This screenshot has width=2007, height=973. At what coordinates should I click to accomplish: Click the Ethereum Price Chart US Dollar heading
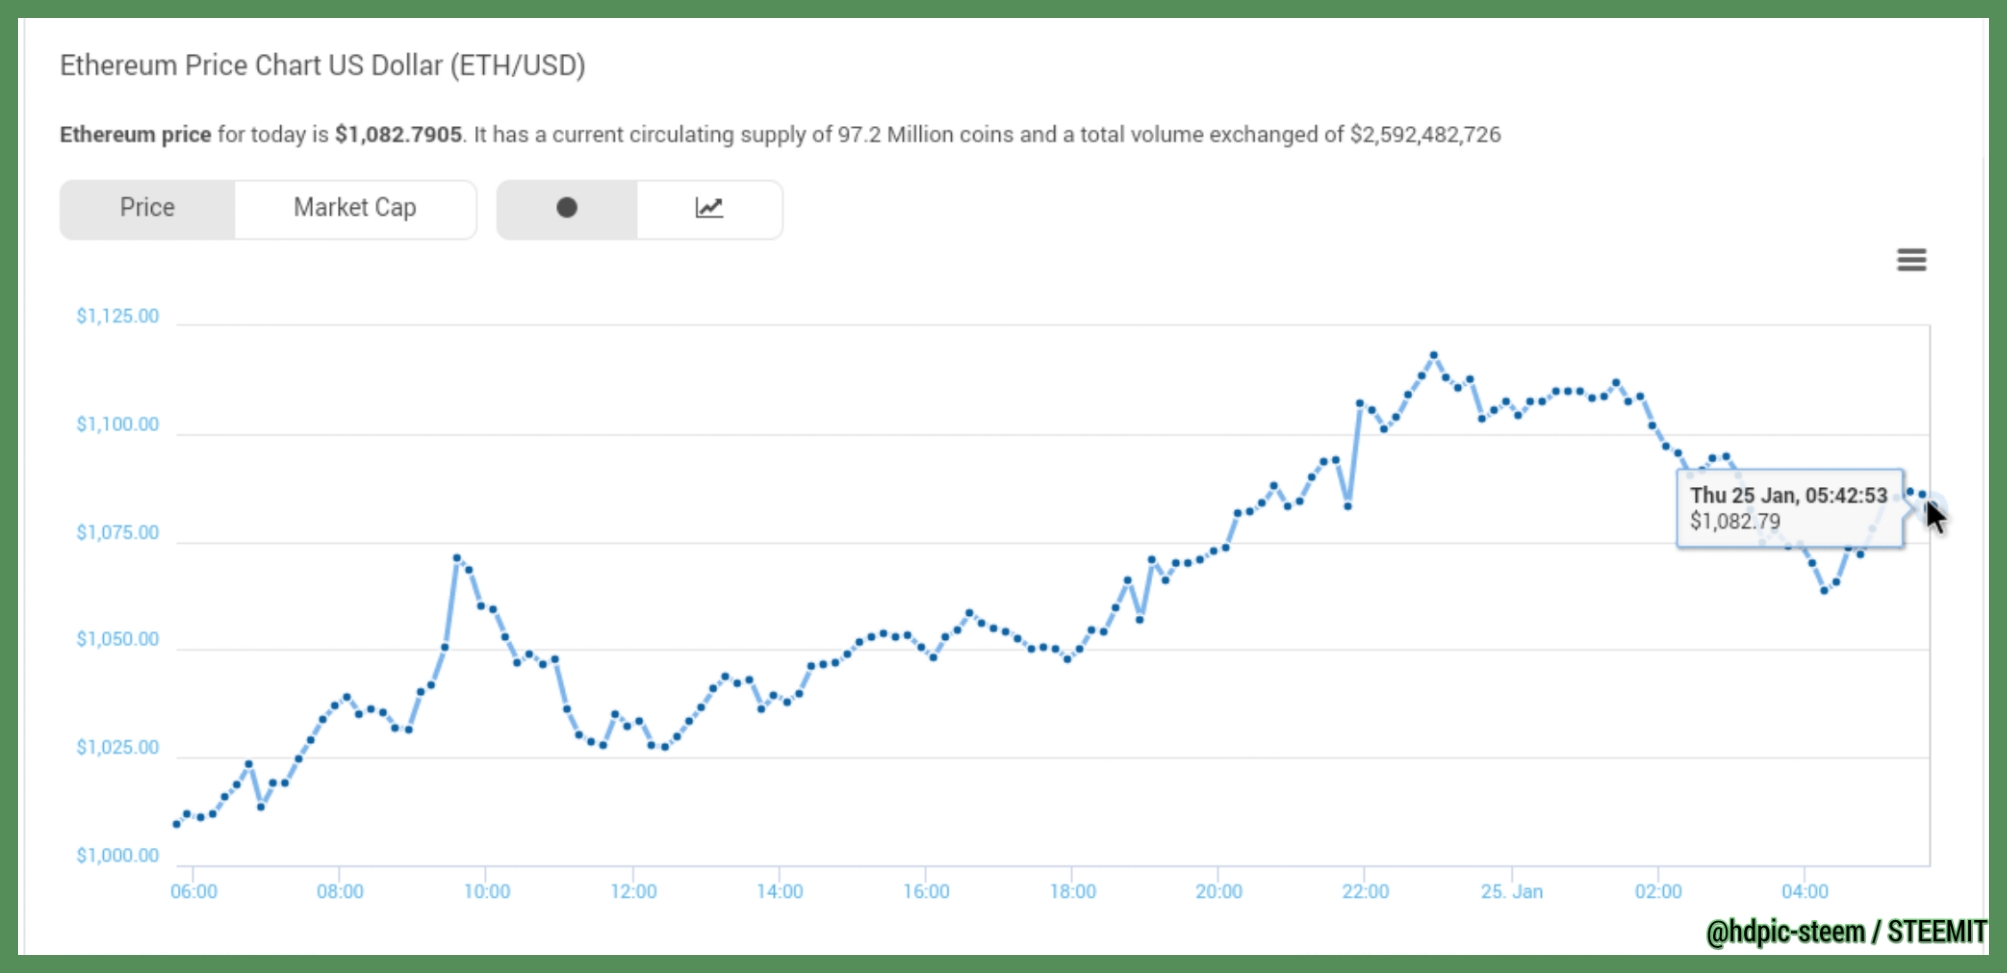coord(323,66)
